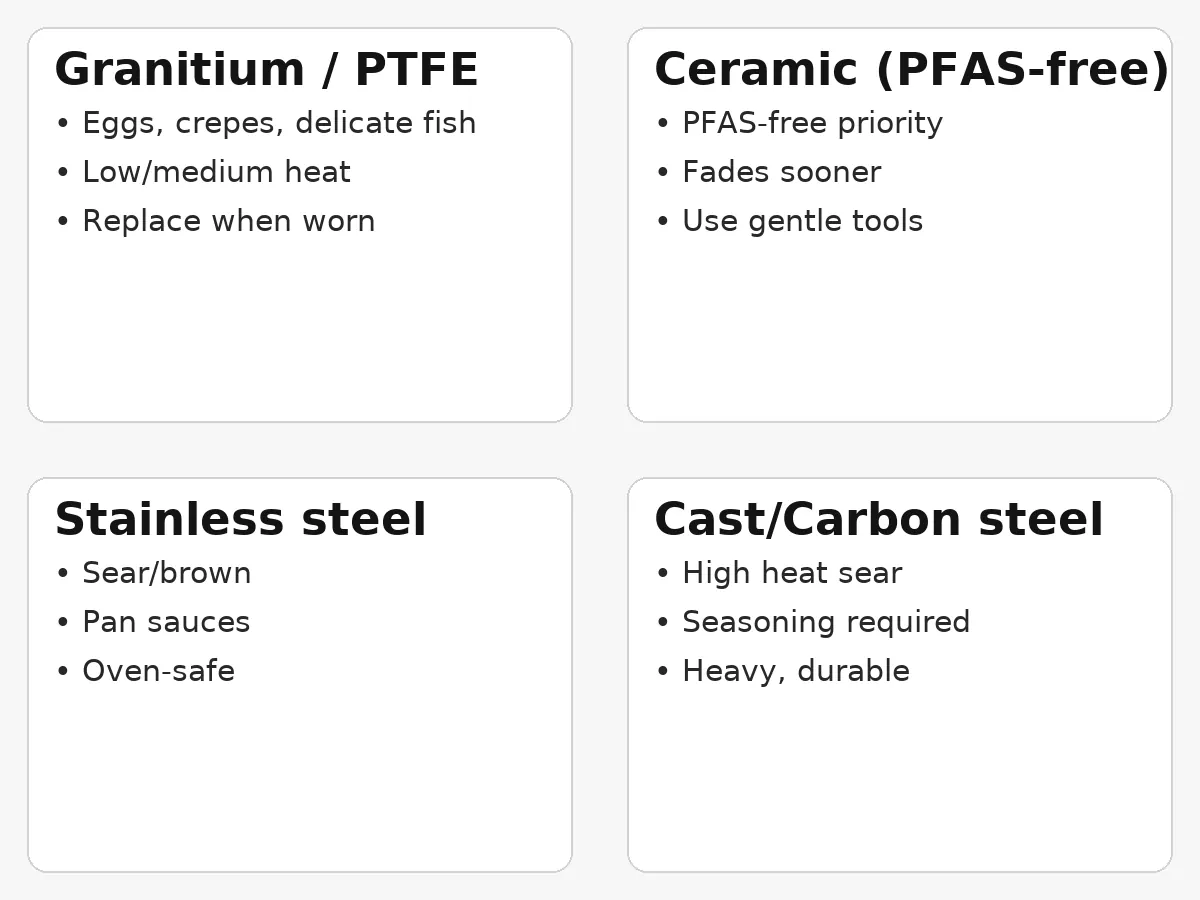Select 'Eggs, crepes, delicate fish' bullet
This screenshot has width=1200, height=900.
tap(278, 123)
